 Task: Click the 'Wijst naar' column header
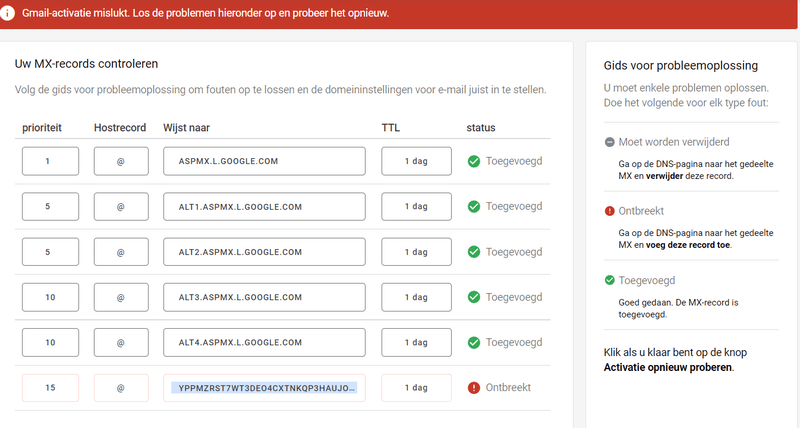click(x=186, y=127)
